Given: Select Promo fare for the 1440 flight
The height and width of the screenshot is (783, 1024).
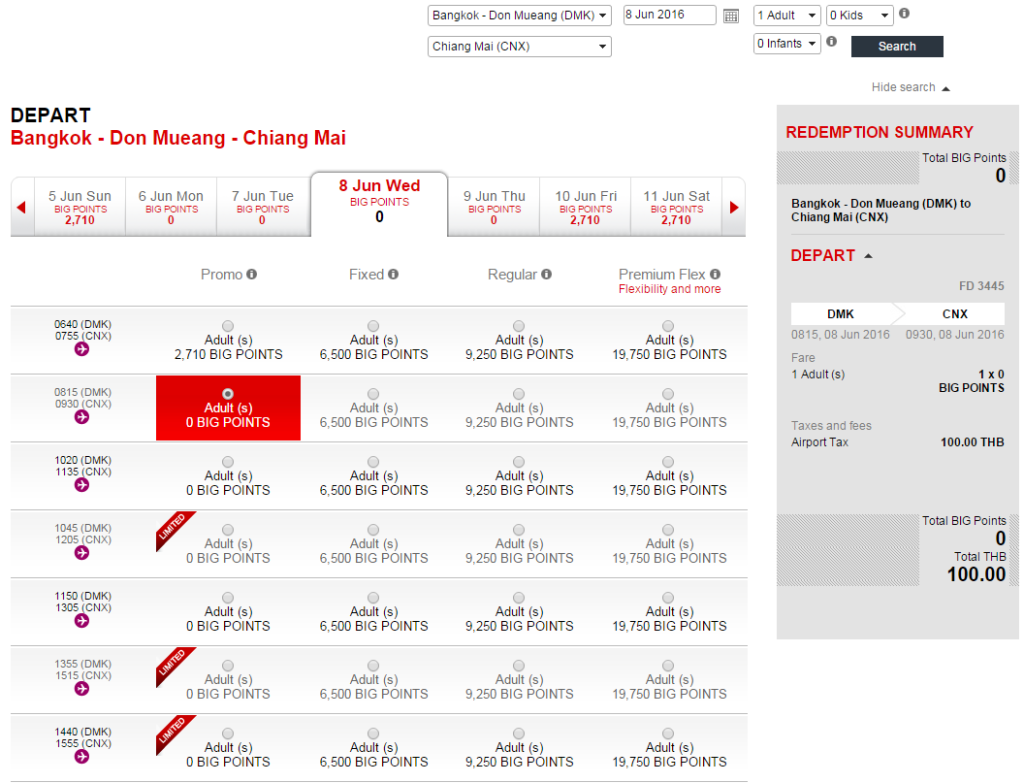Looking at the screenshot, I should [x=228, y=733].
